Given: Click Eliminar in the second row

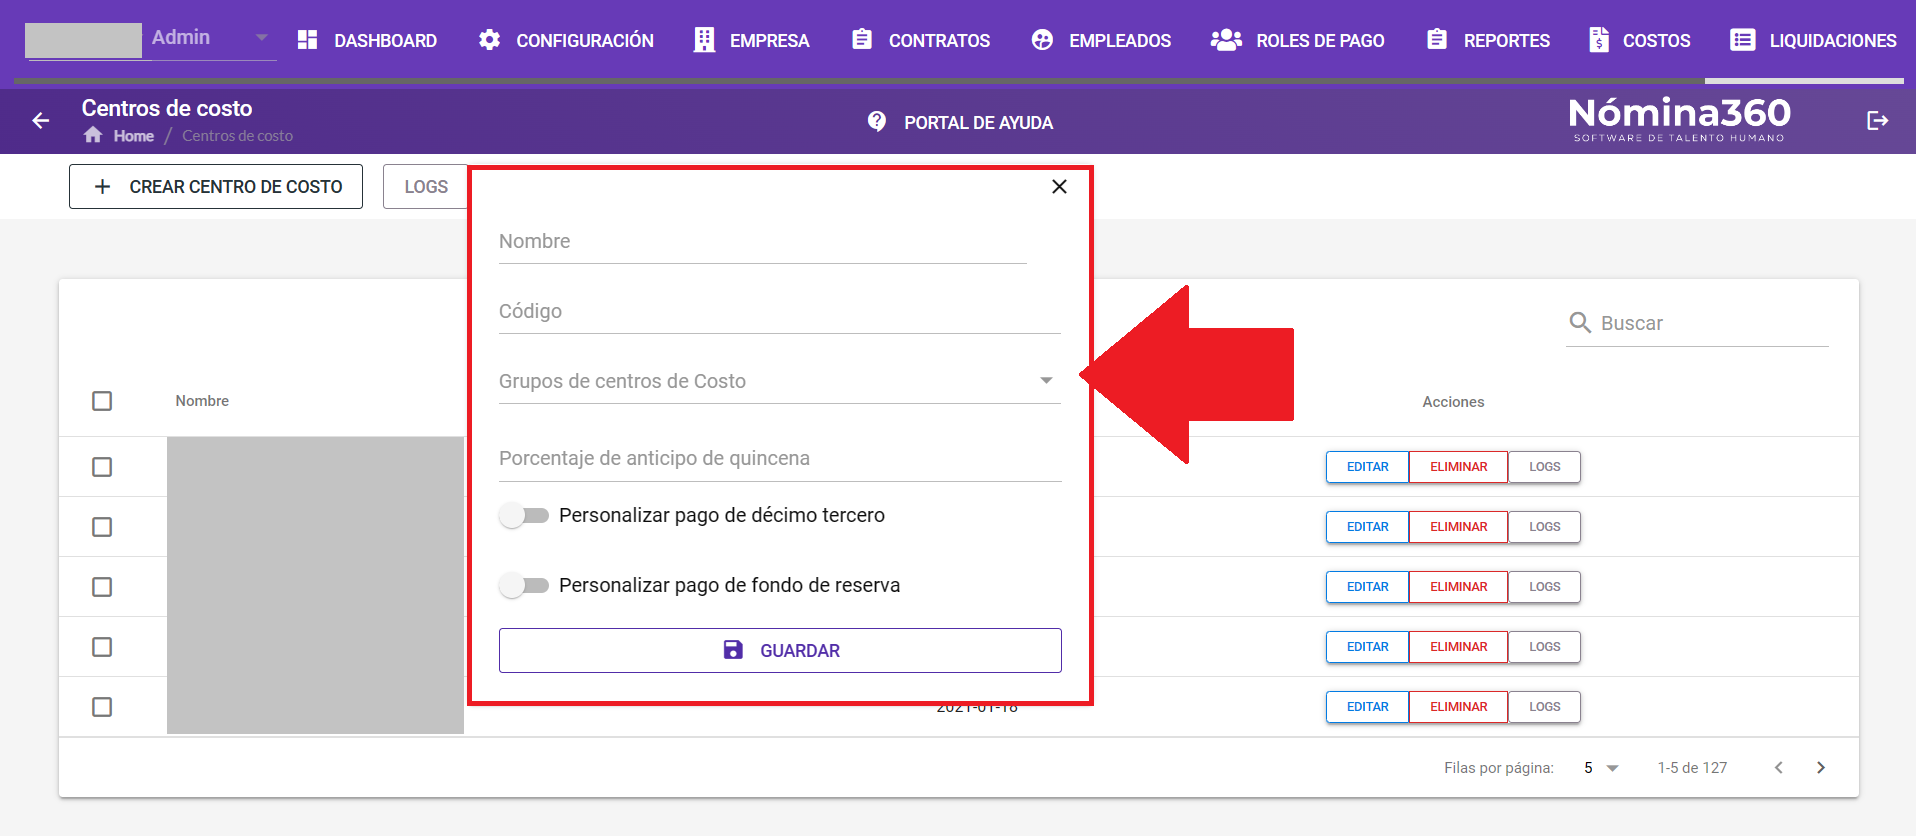Looking at the screenshot, I should click(x=1458, y=527).
